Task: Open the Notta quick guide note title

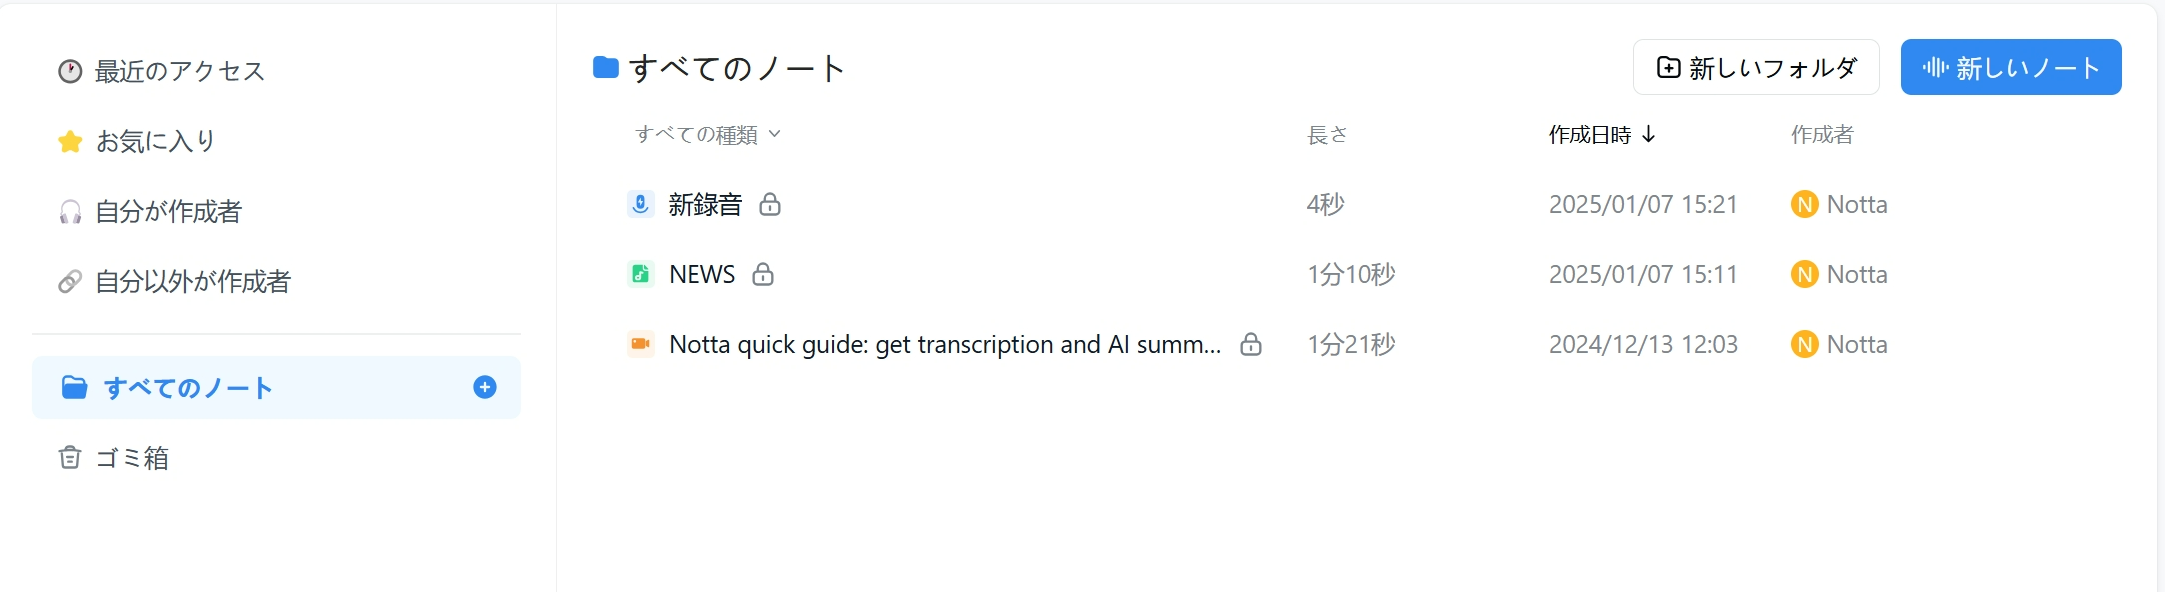Action: pyautogui.click(x=945, y=344)
